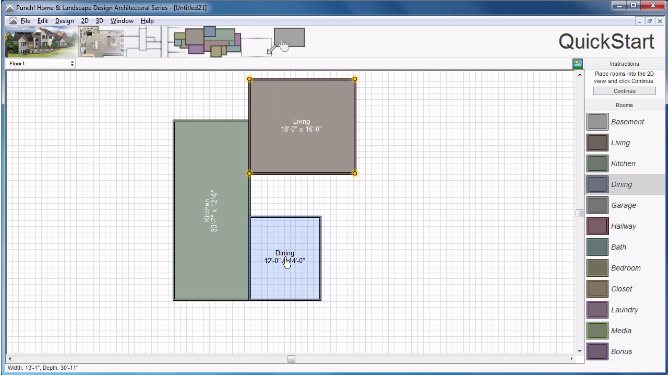Select the Bedroom room swatch
Image resolution: width=668 pixels, height=375 pixels.
[x=597, y=268]
